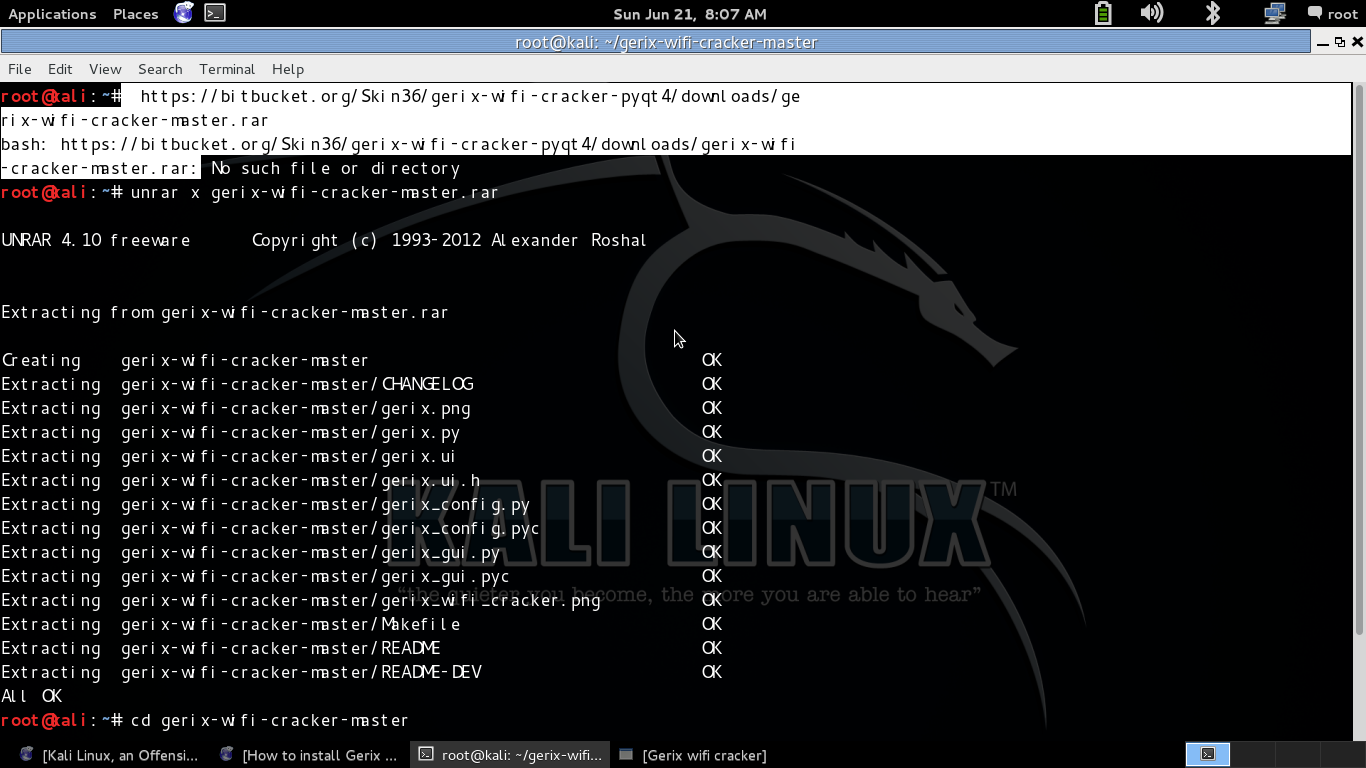Viewport: 1366px width, 768px height.
Task: Launch the Iceweasel browser globe icon
Action: tap(184, 13)
